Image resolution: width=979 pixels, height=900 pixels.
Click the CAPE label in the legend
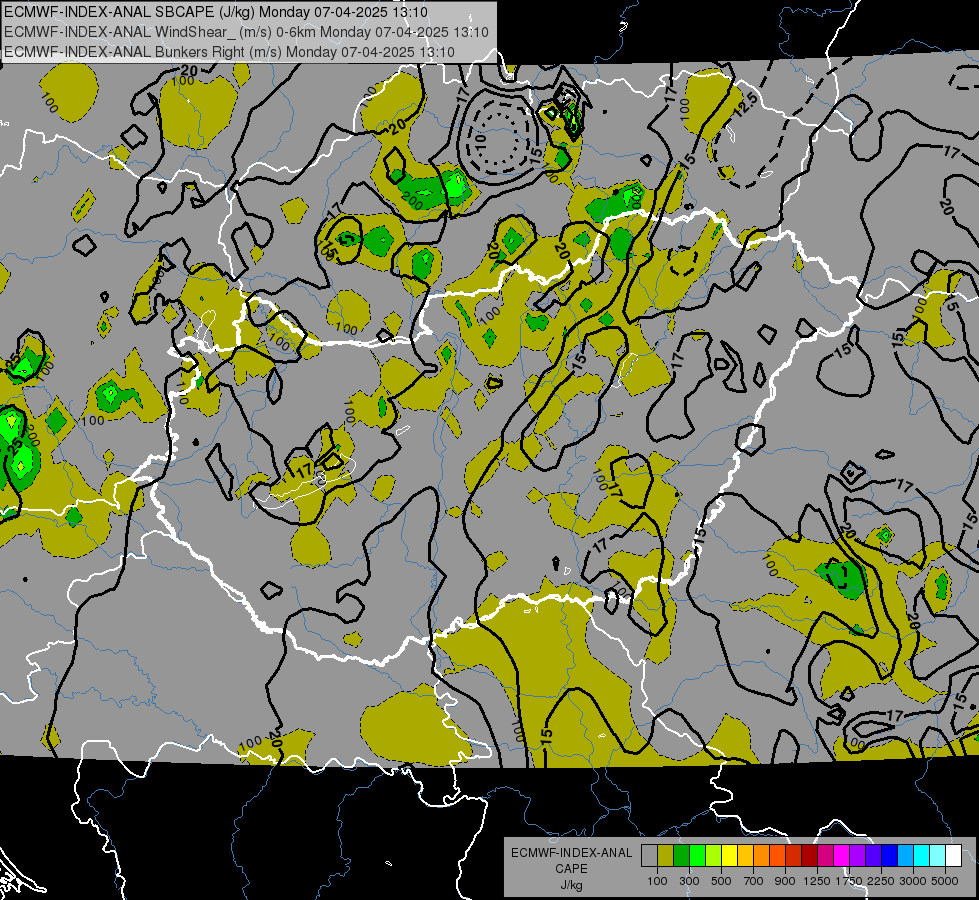coord(571,869)
